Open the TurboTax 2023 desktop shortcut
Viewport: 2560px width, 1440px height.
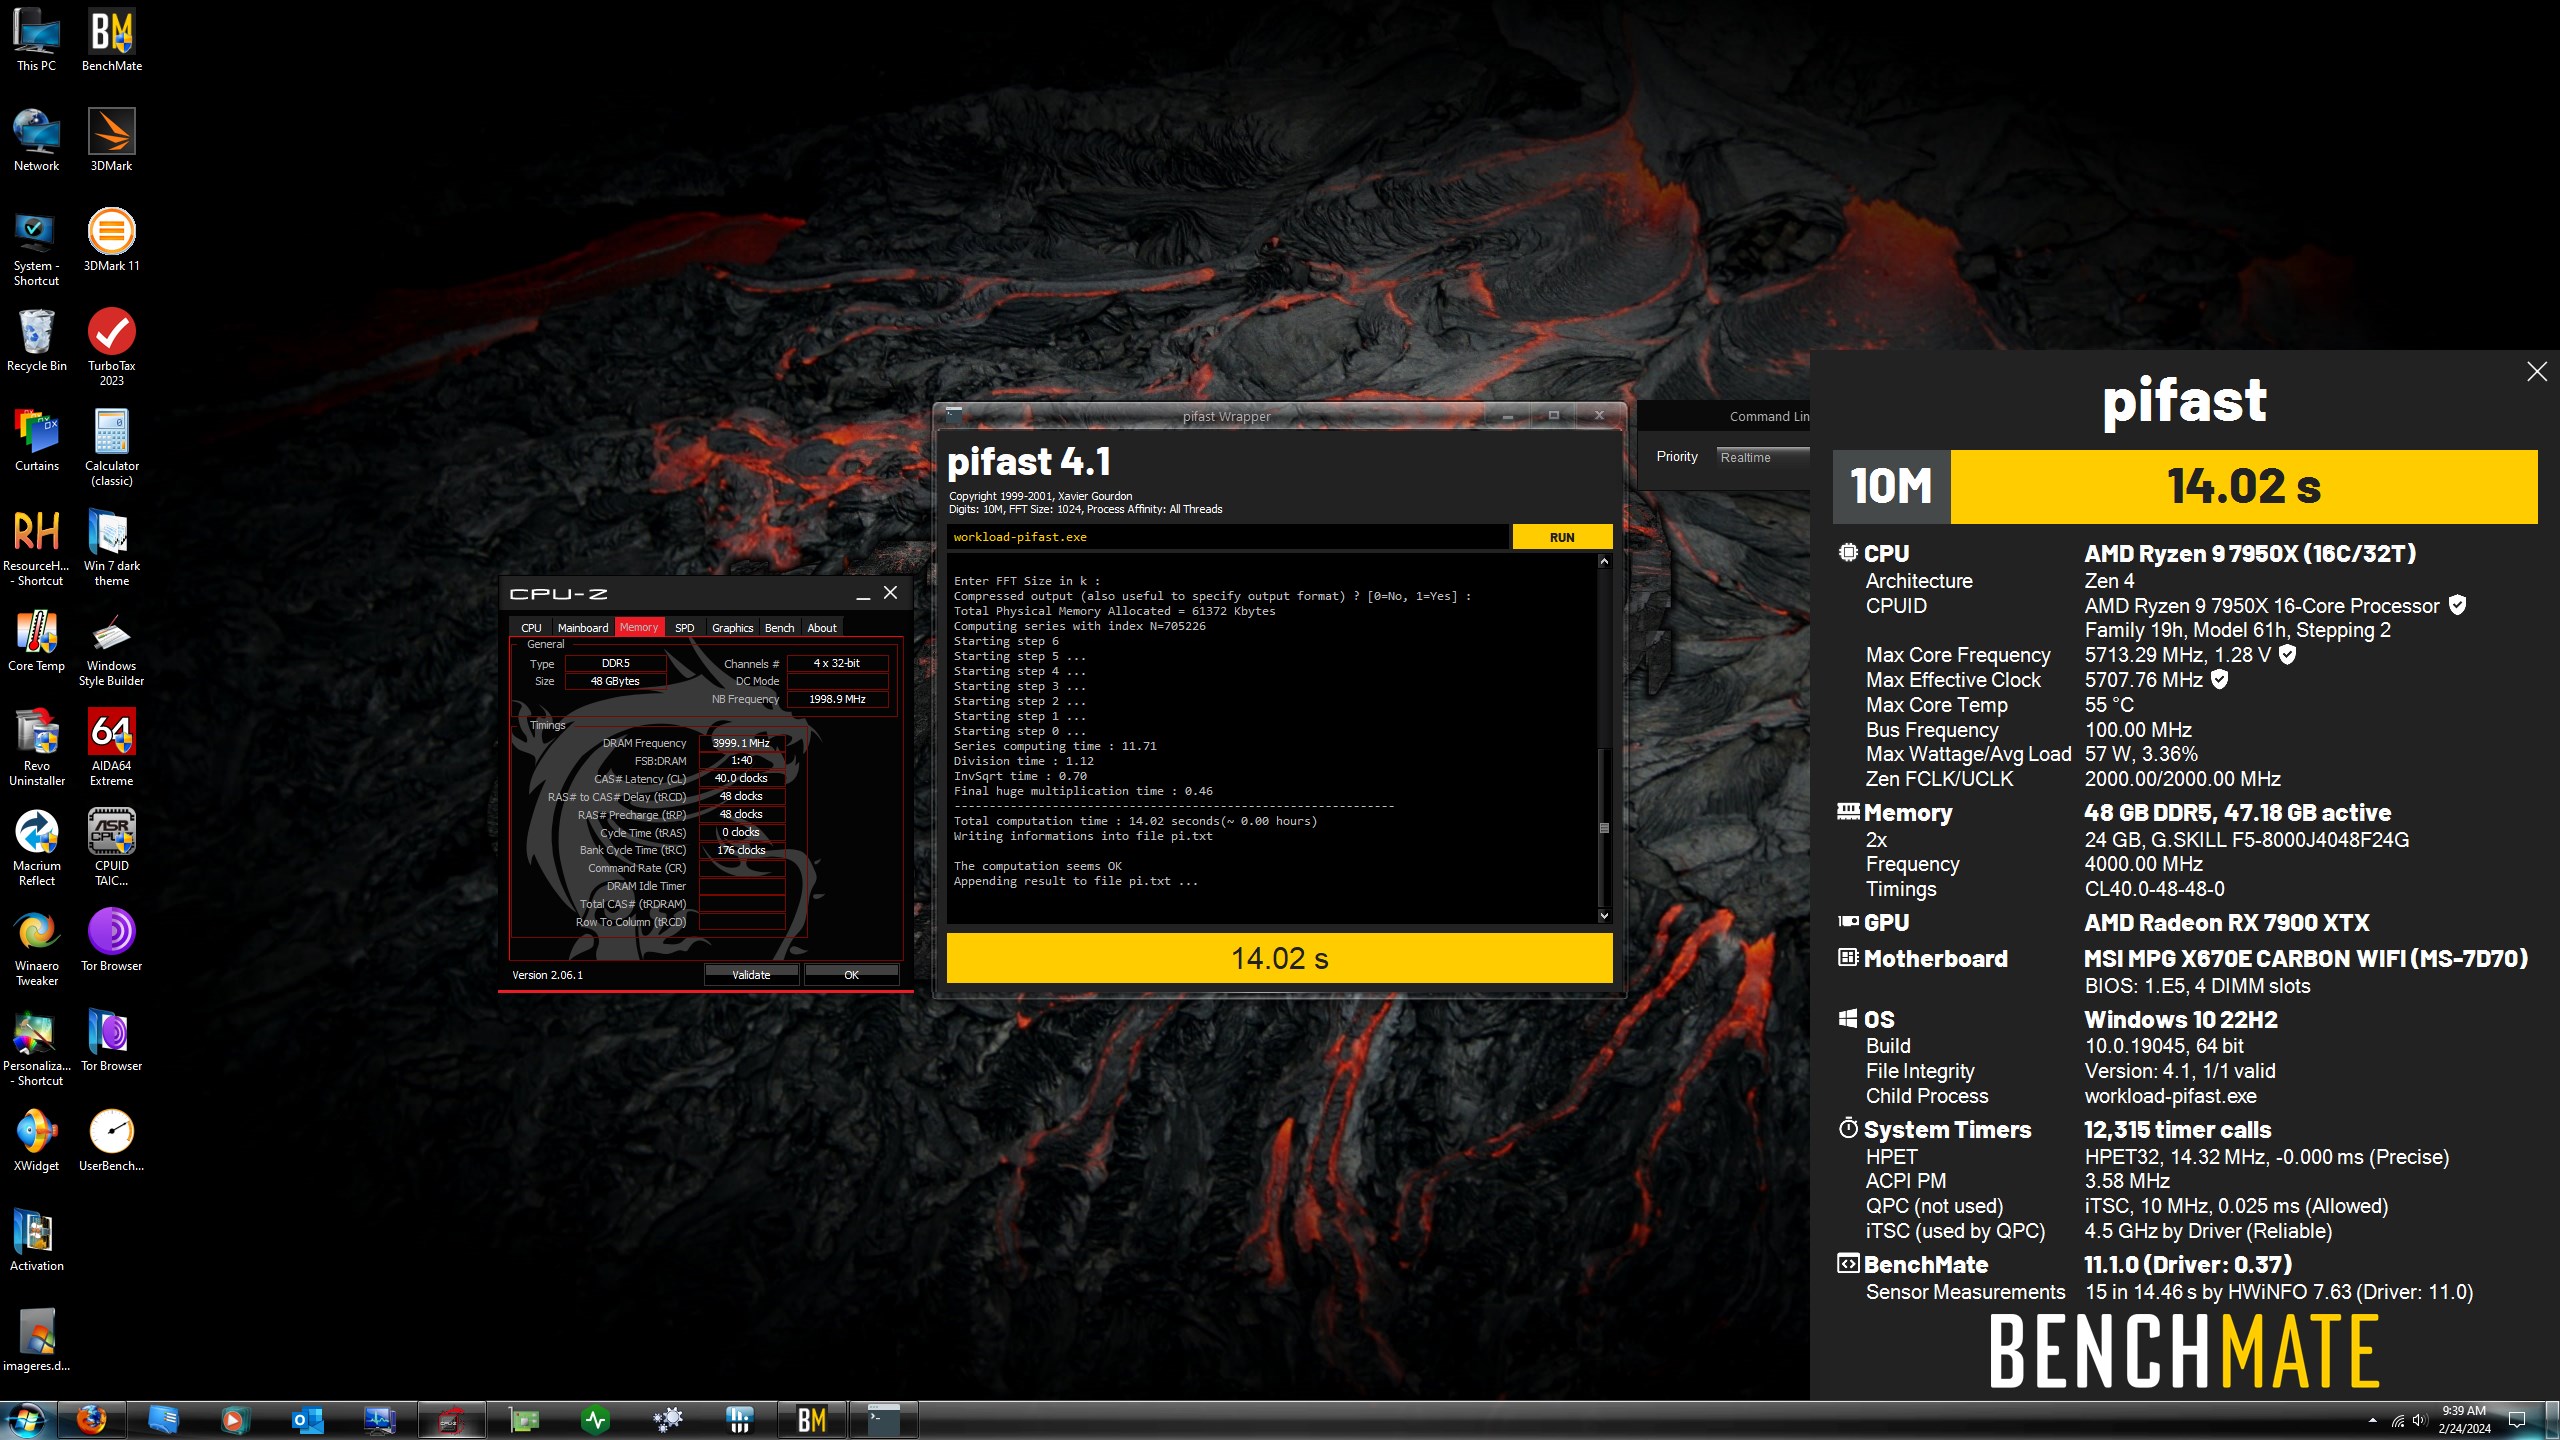111,348
